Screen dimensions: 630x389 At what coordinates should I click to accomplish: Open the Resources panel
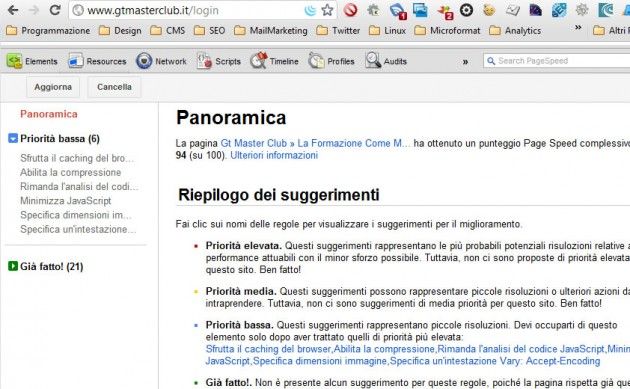click(x=97, y=61)
